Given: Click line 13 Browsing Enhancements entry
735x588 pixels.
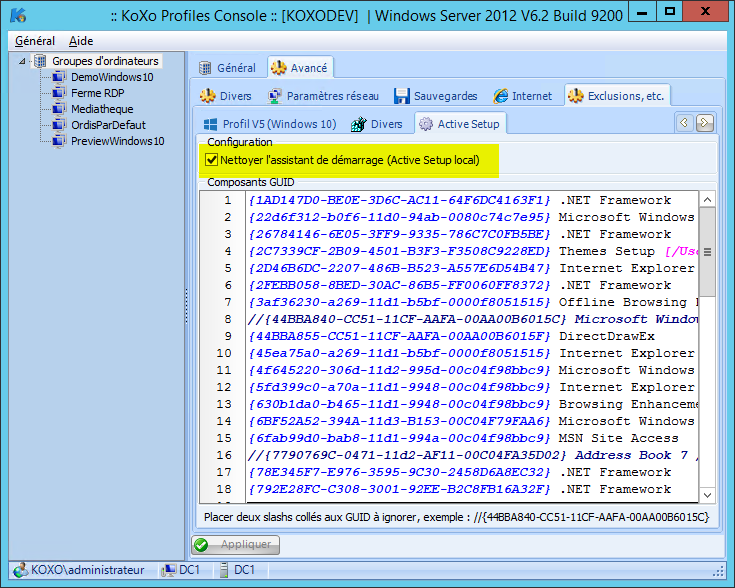Looking at the screenshot, I should coord(472,404).
